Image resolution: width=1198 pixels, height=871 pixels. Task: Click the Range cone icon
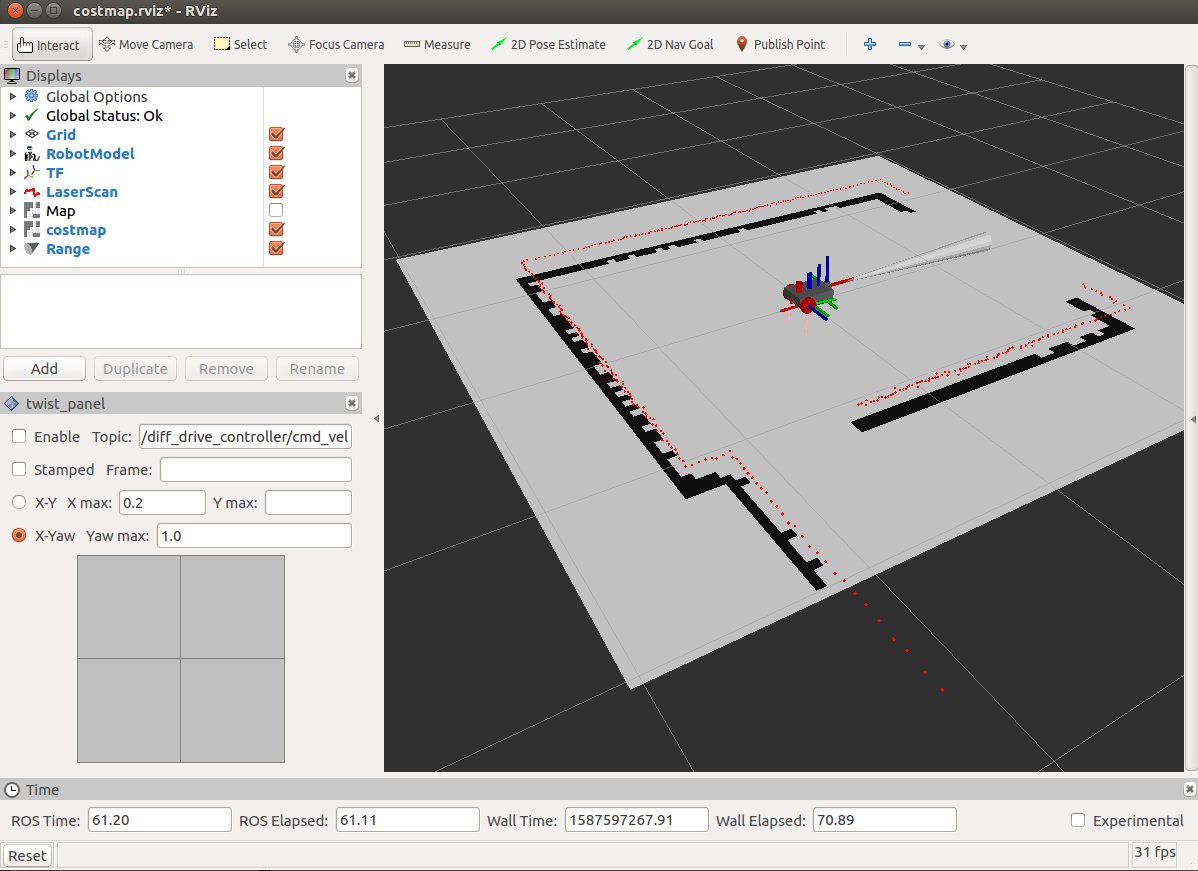31,249
